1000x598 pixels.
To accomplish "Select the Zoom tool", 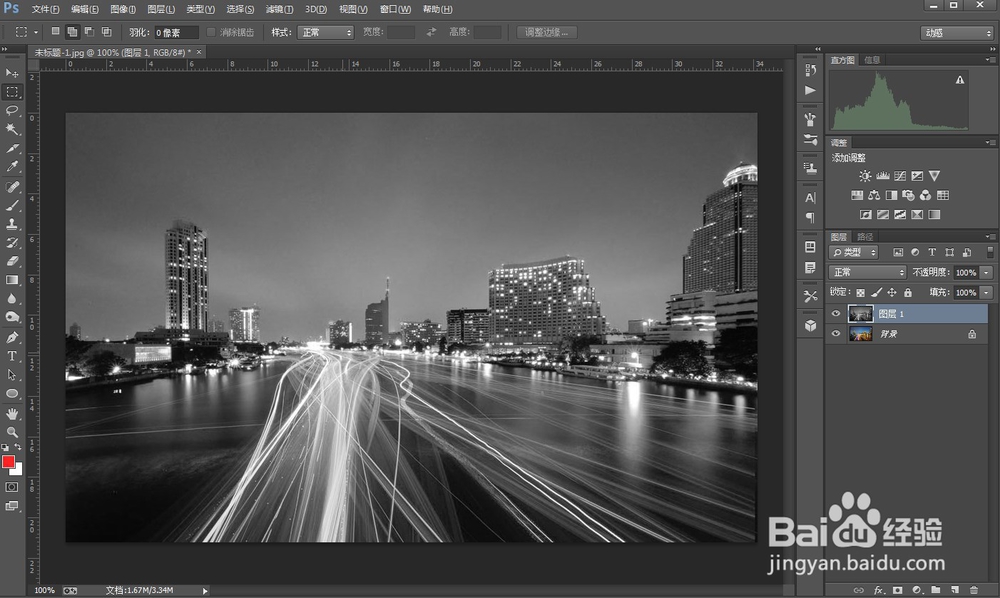I will [x=11, y=432].
